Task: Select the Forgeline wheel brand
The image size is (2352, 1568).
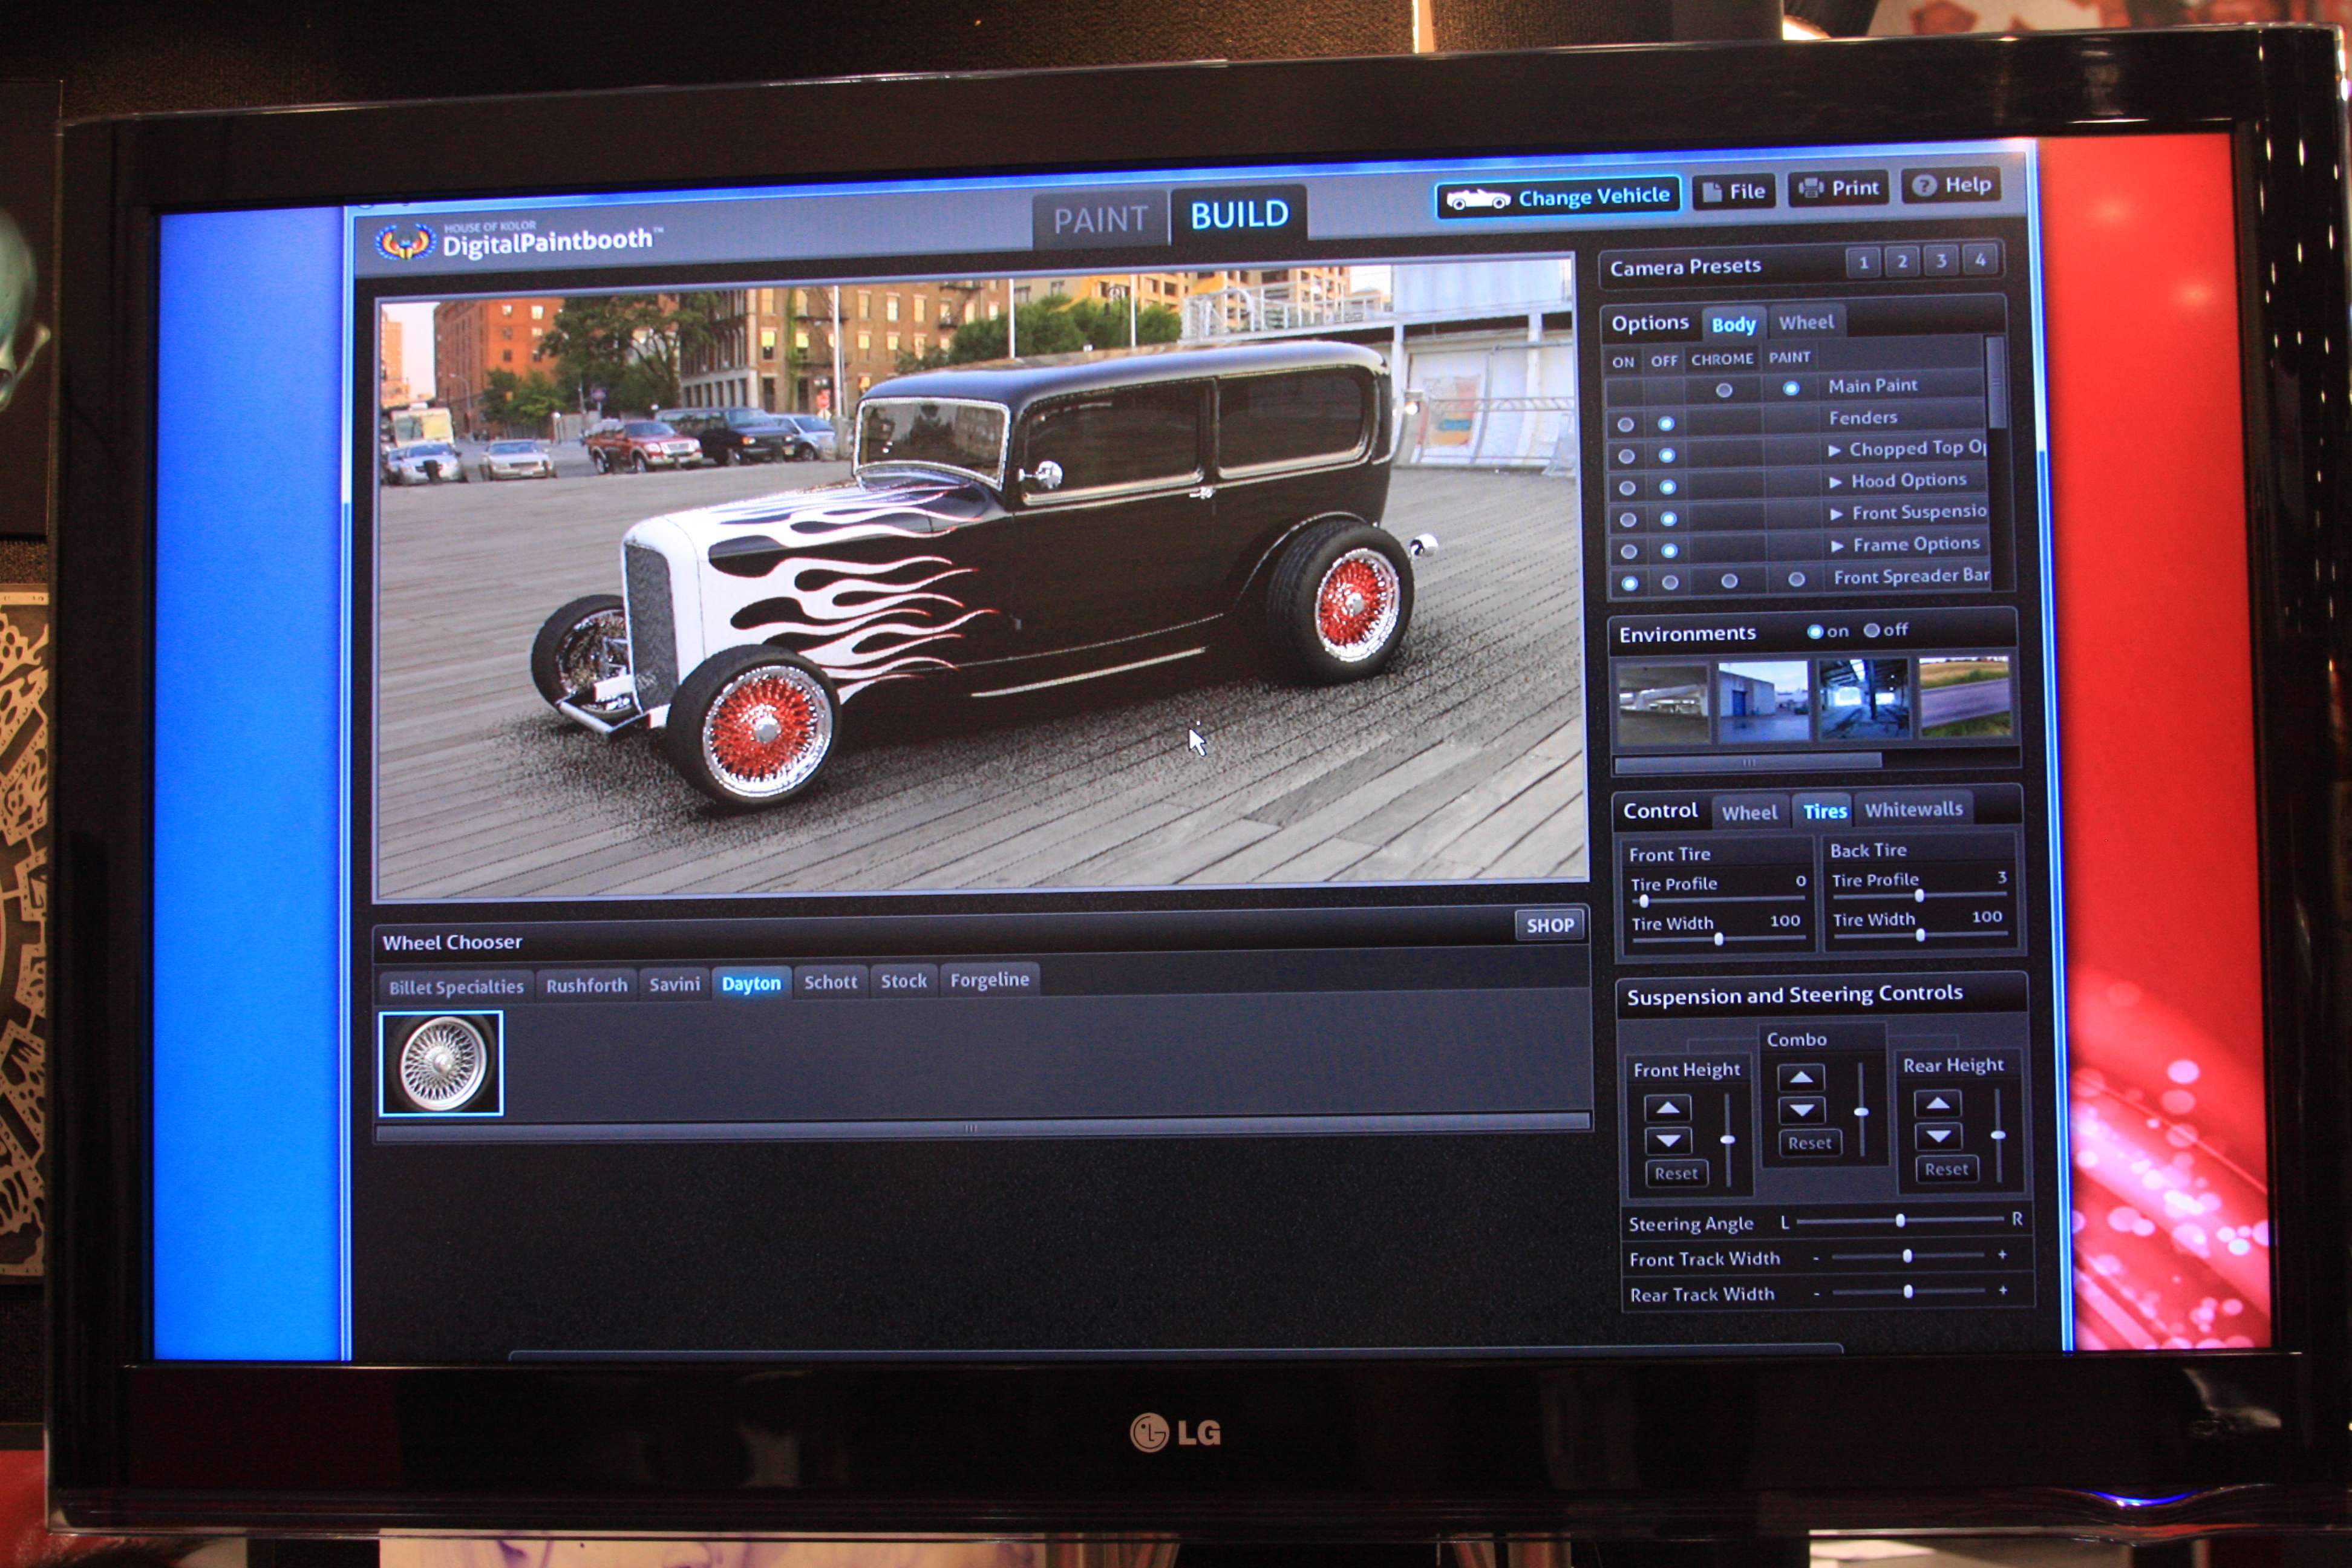Action: tap(989, 980)
